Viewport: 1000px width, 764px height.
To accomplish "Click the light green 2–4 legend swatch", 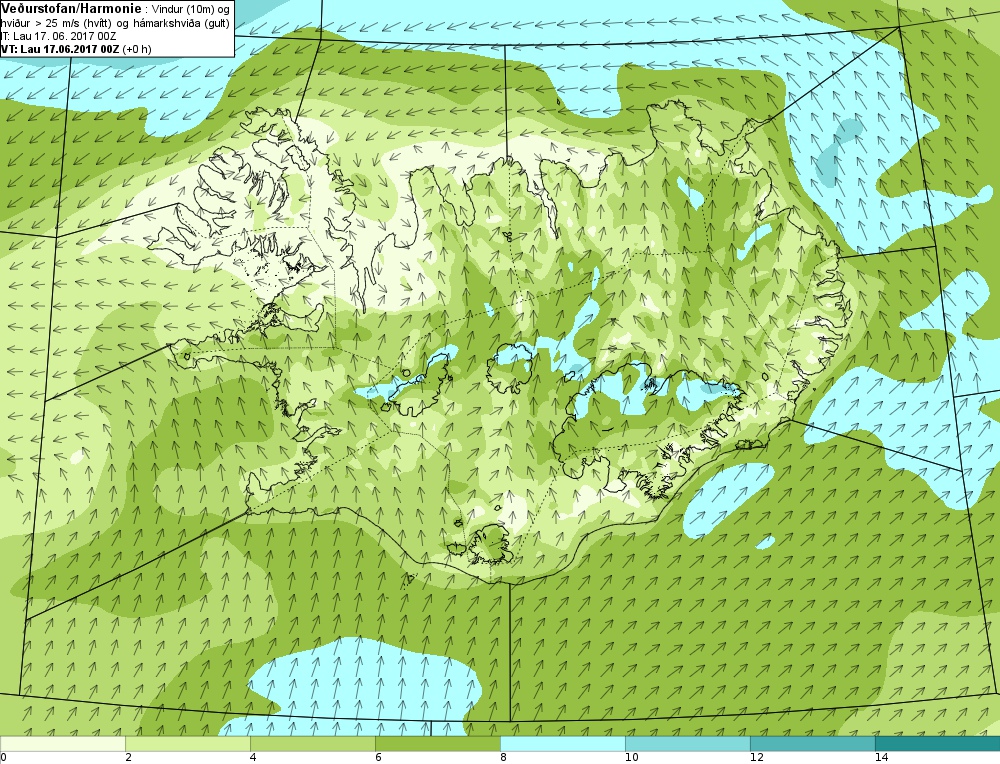I will click(x=188, y=744).
